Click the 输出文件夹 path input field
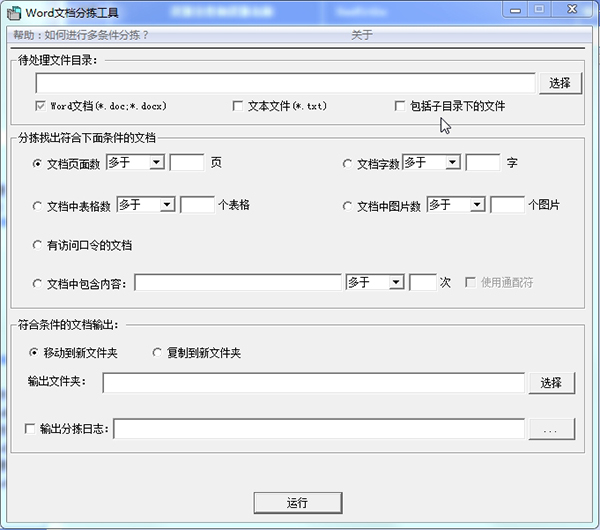 coord(313,383)
